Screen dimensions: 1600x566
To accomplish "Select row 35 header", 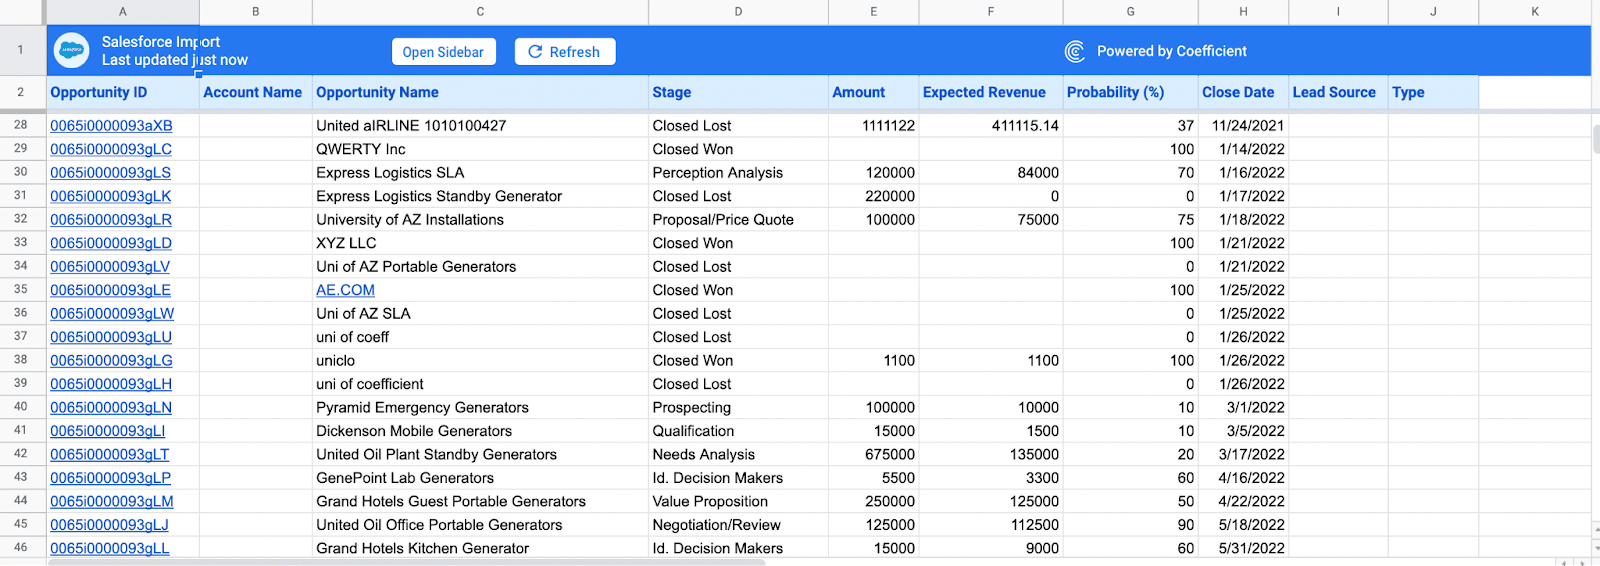I will tap(21, 289).
